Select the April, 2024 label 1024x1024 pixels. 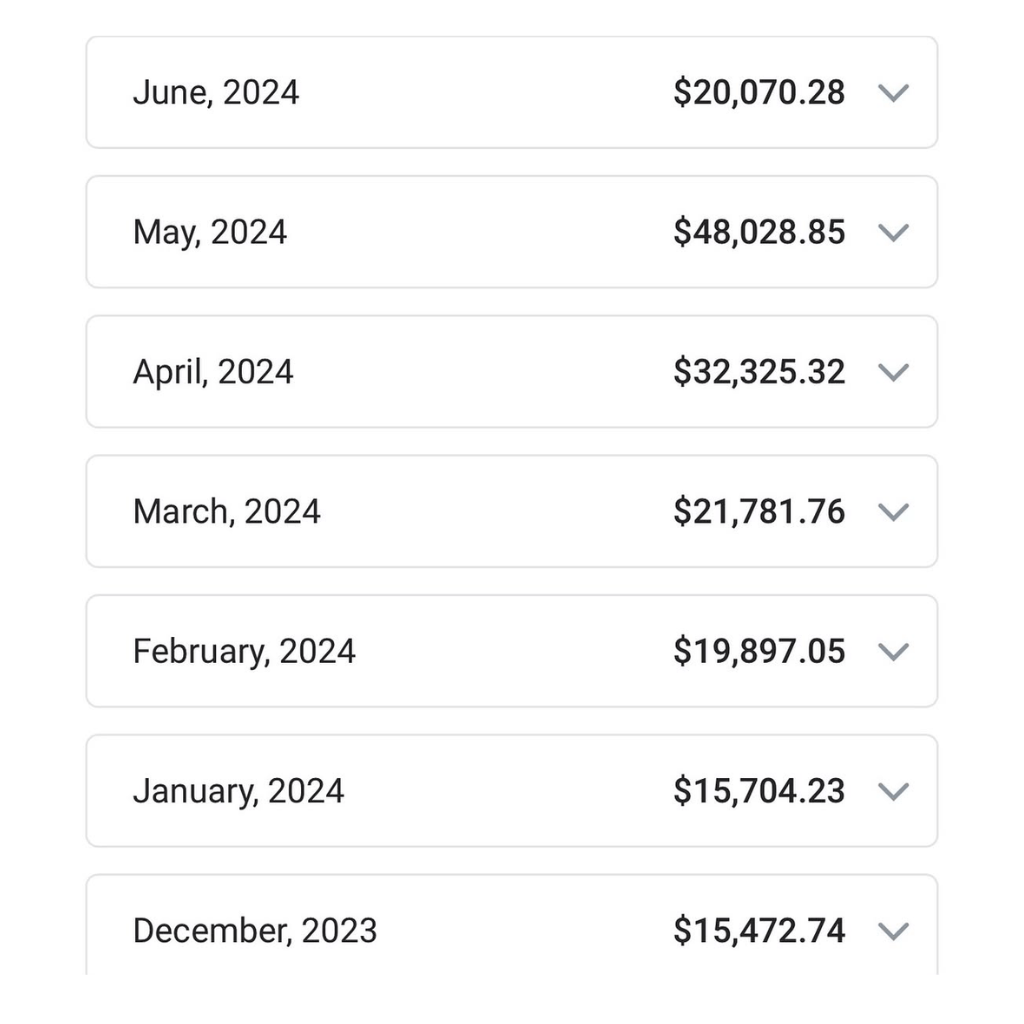coord(213,372)
